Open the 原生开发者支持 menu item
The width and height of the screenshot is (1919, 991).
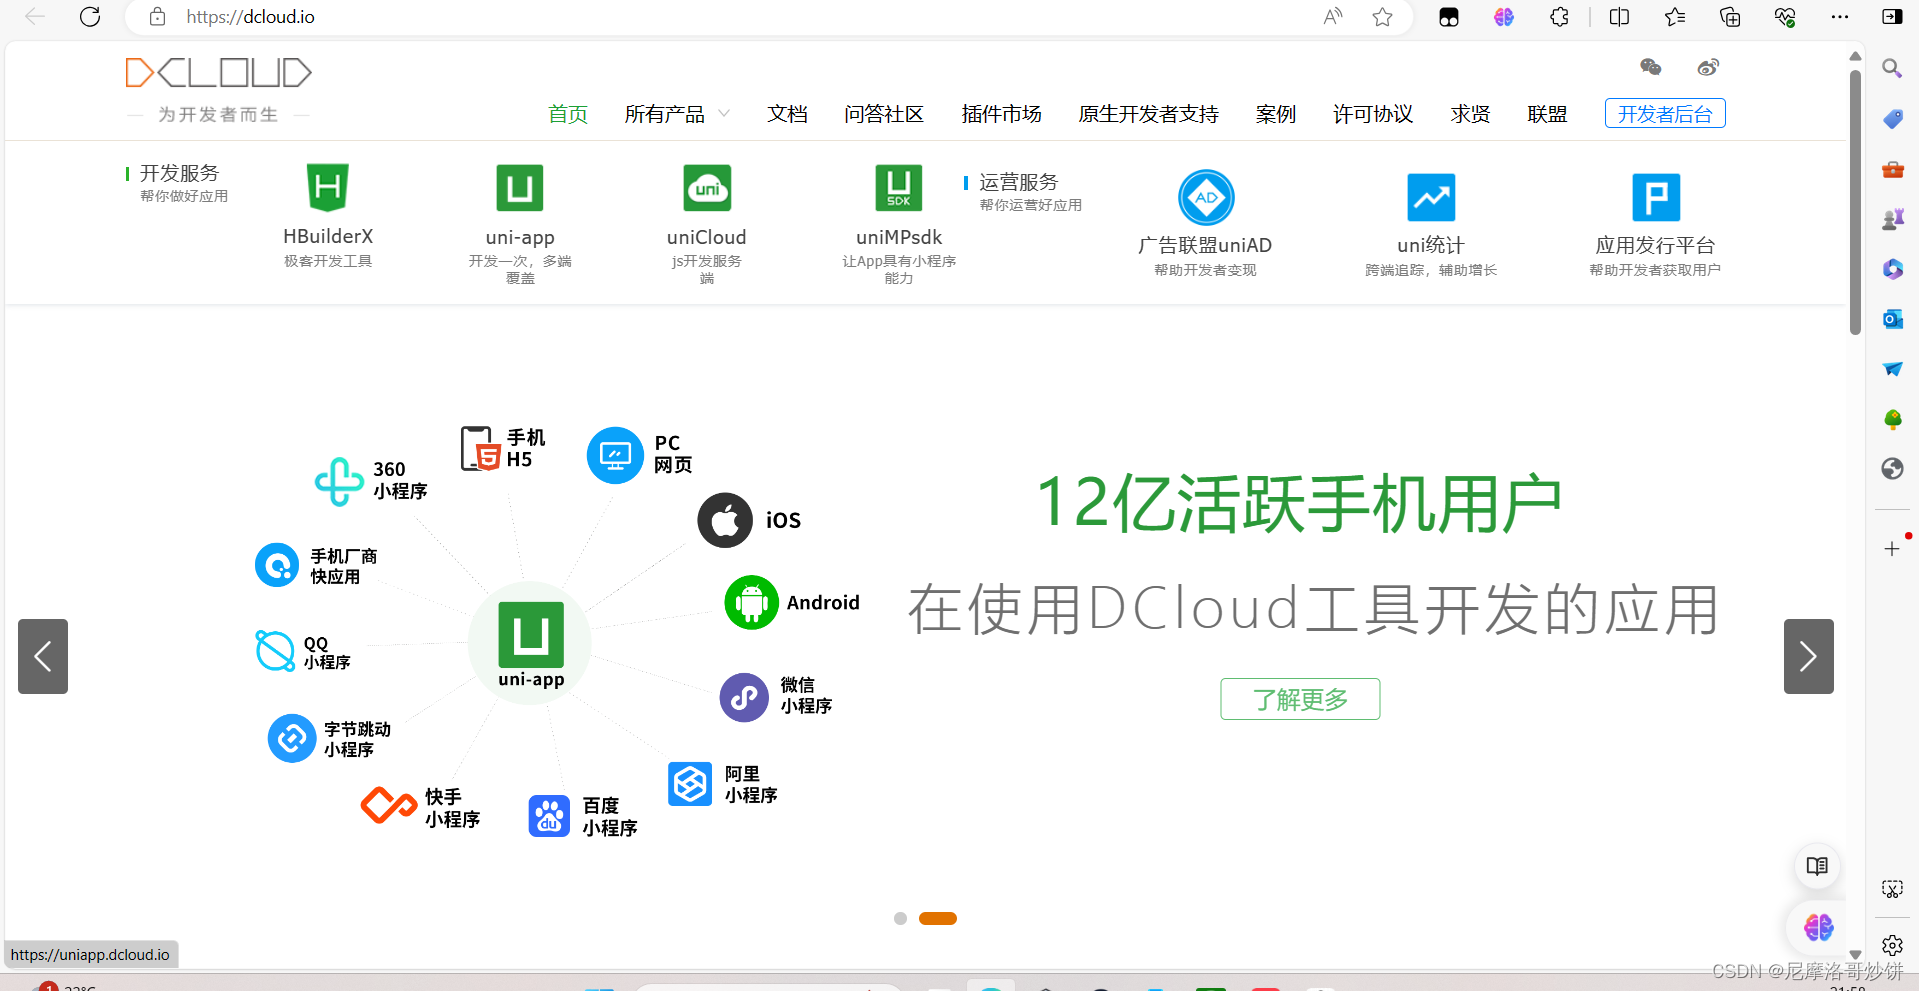(1148, 114)
